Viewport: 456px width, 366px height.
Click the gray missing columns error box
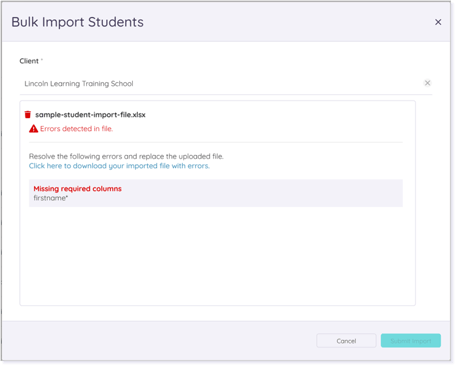216,193
